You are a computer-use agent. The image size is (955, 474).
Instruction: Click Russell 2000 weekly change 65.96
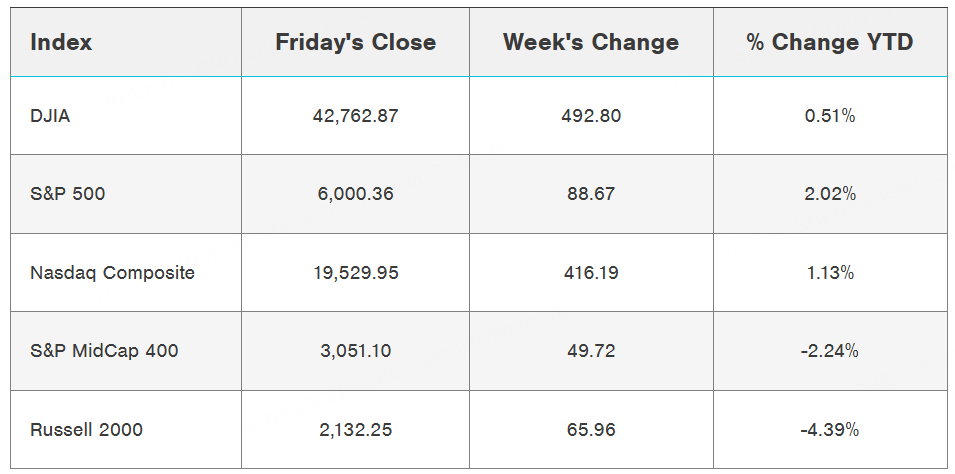click(591, 430)
